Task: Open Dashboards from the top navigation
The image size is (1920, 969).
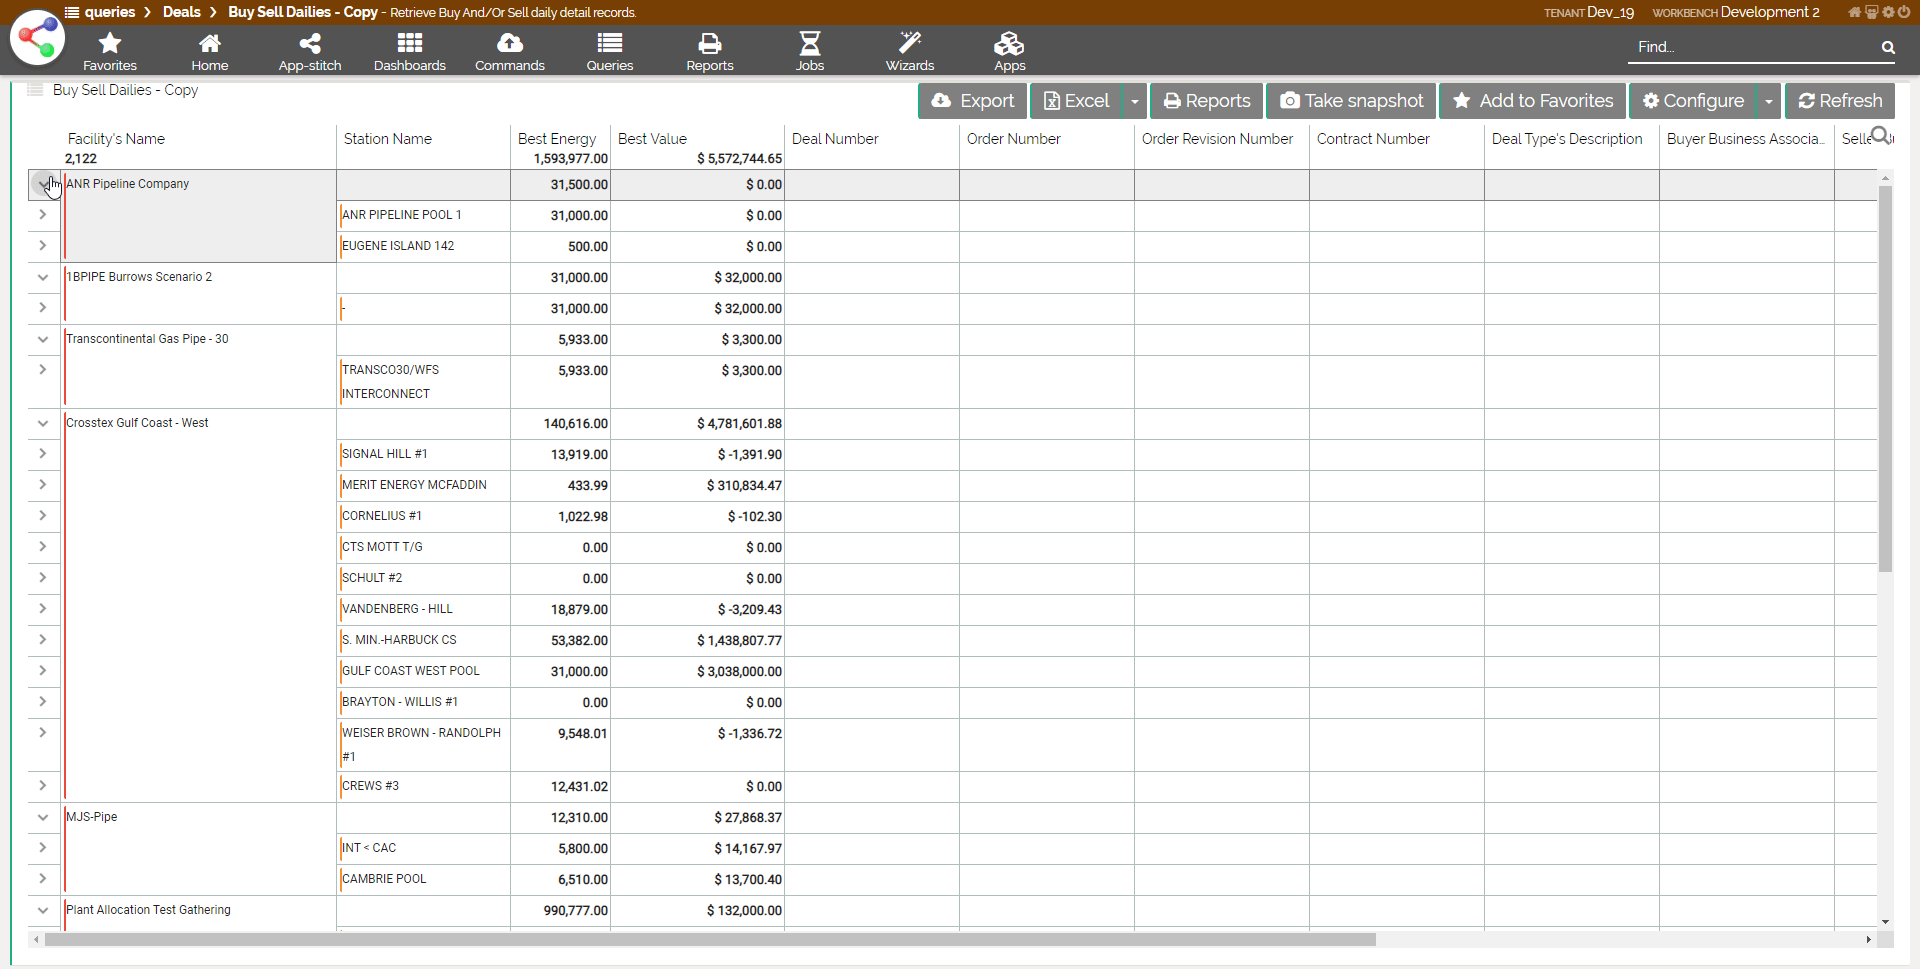Action: point(409,44)
